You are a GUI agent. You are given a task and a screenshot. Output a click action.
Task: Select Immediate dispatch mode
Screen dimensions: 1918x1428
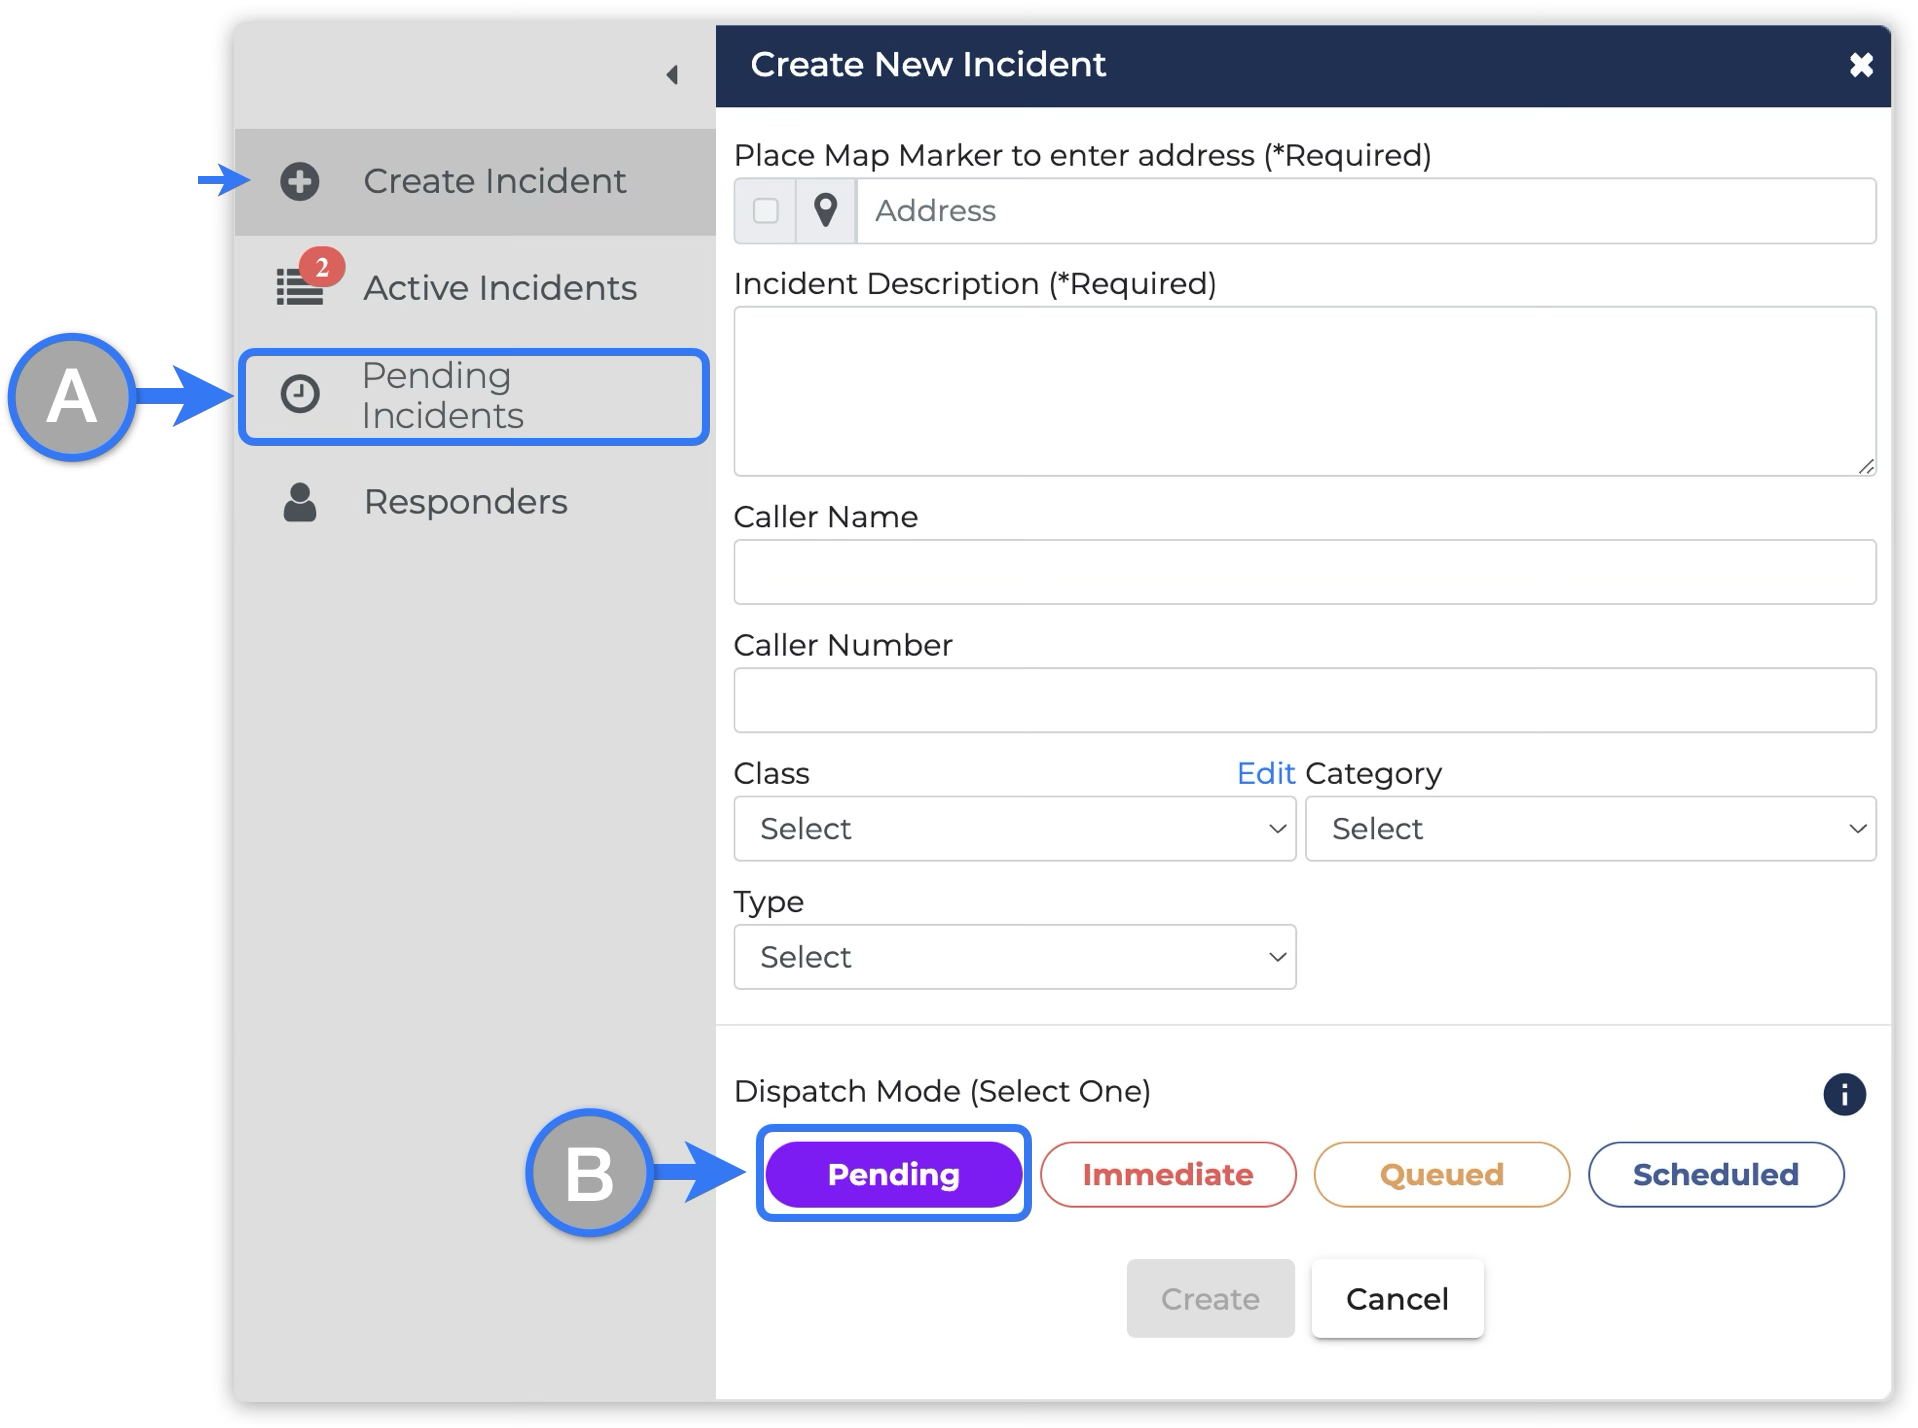(x=1167, y=1174)
